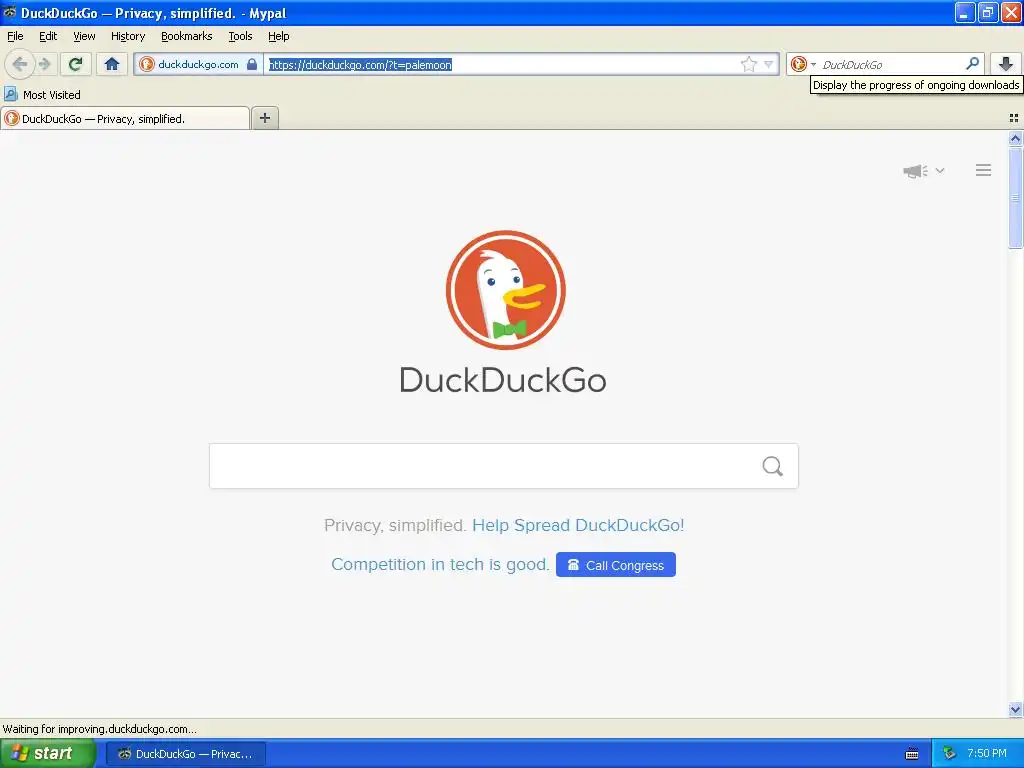Open the Help menu
The image size is (1024, 768).
tap(278, 36)
